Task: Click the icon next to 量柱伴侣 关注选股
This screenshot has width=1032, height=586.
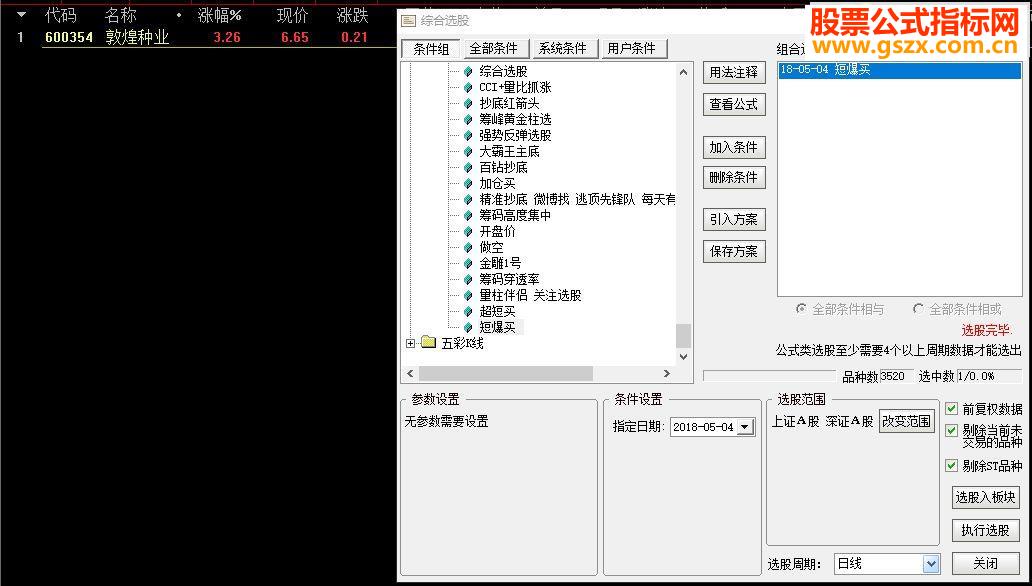Action: [x=468, y=296]
